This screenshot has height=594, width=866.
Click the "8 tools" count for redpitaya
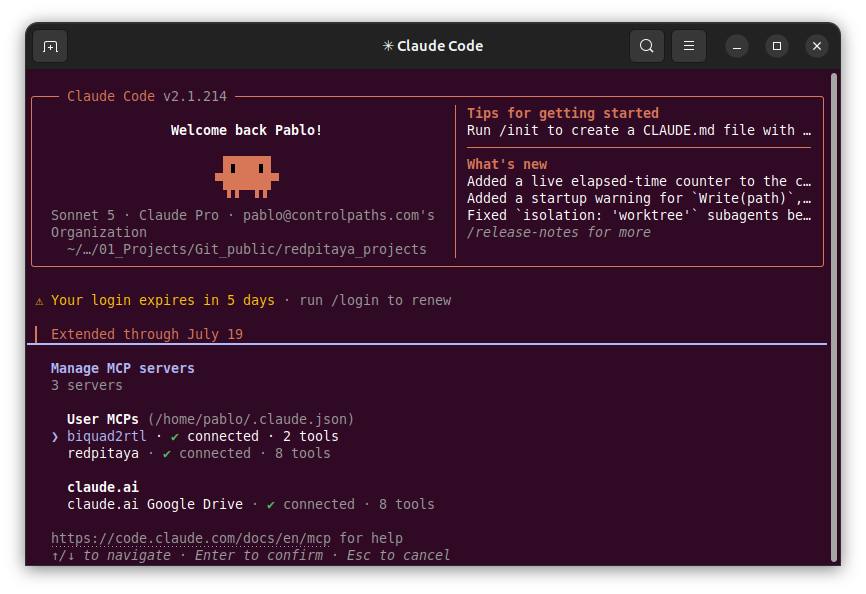point(303,453)
